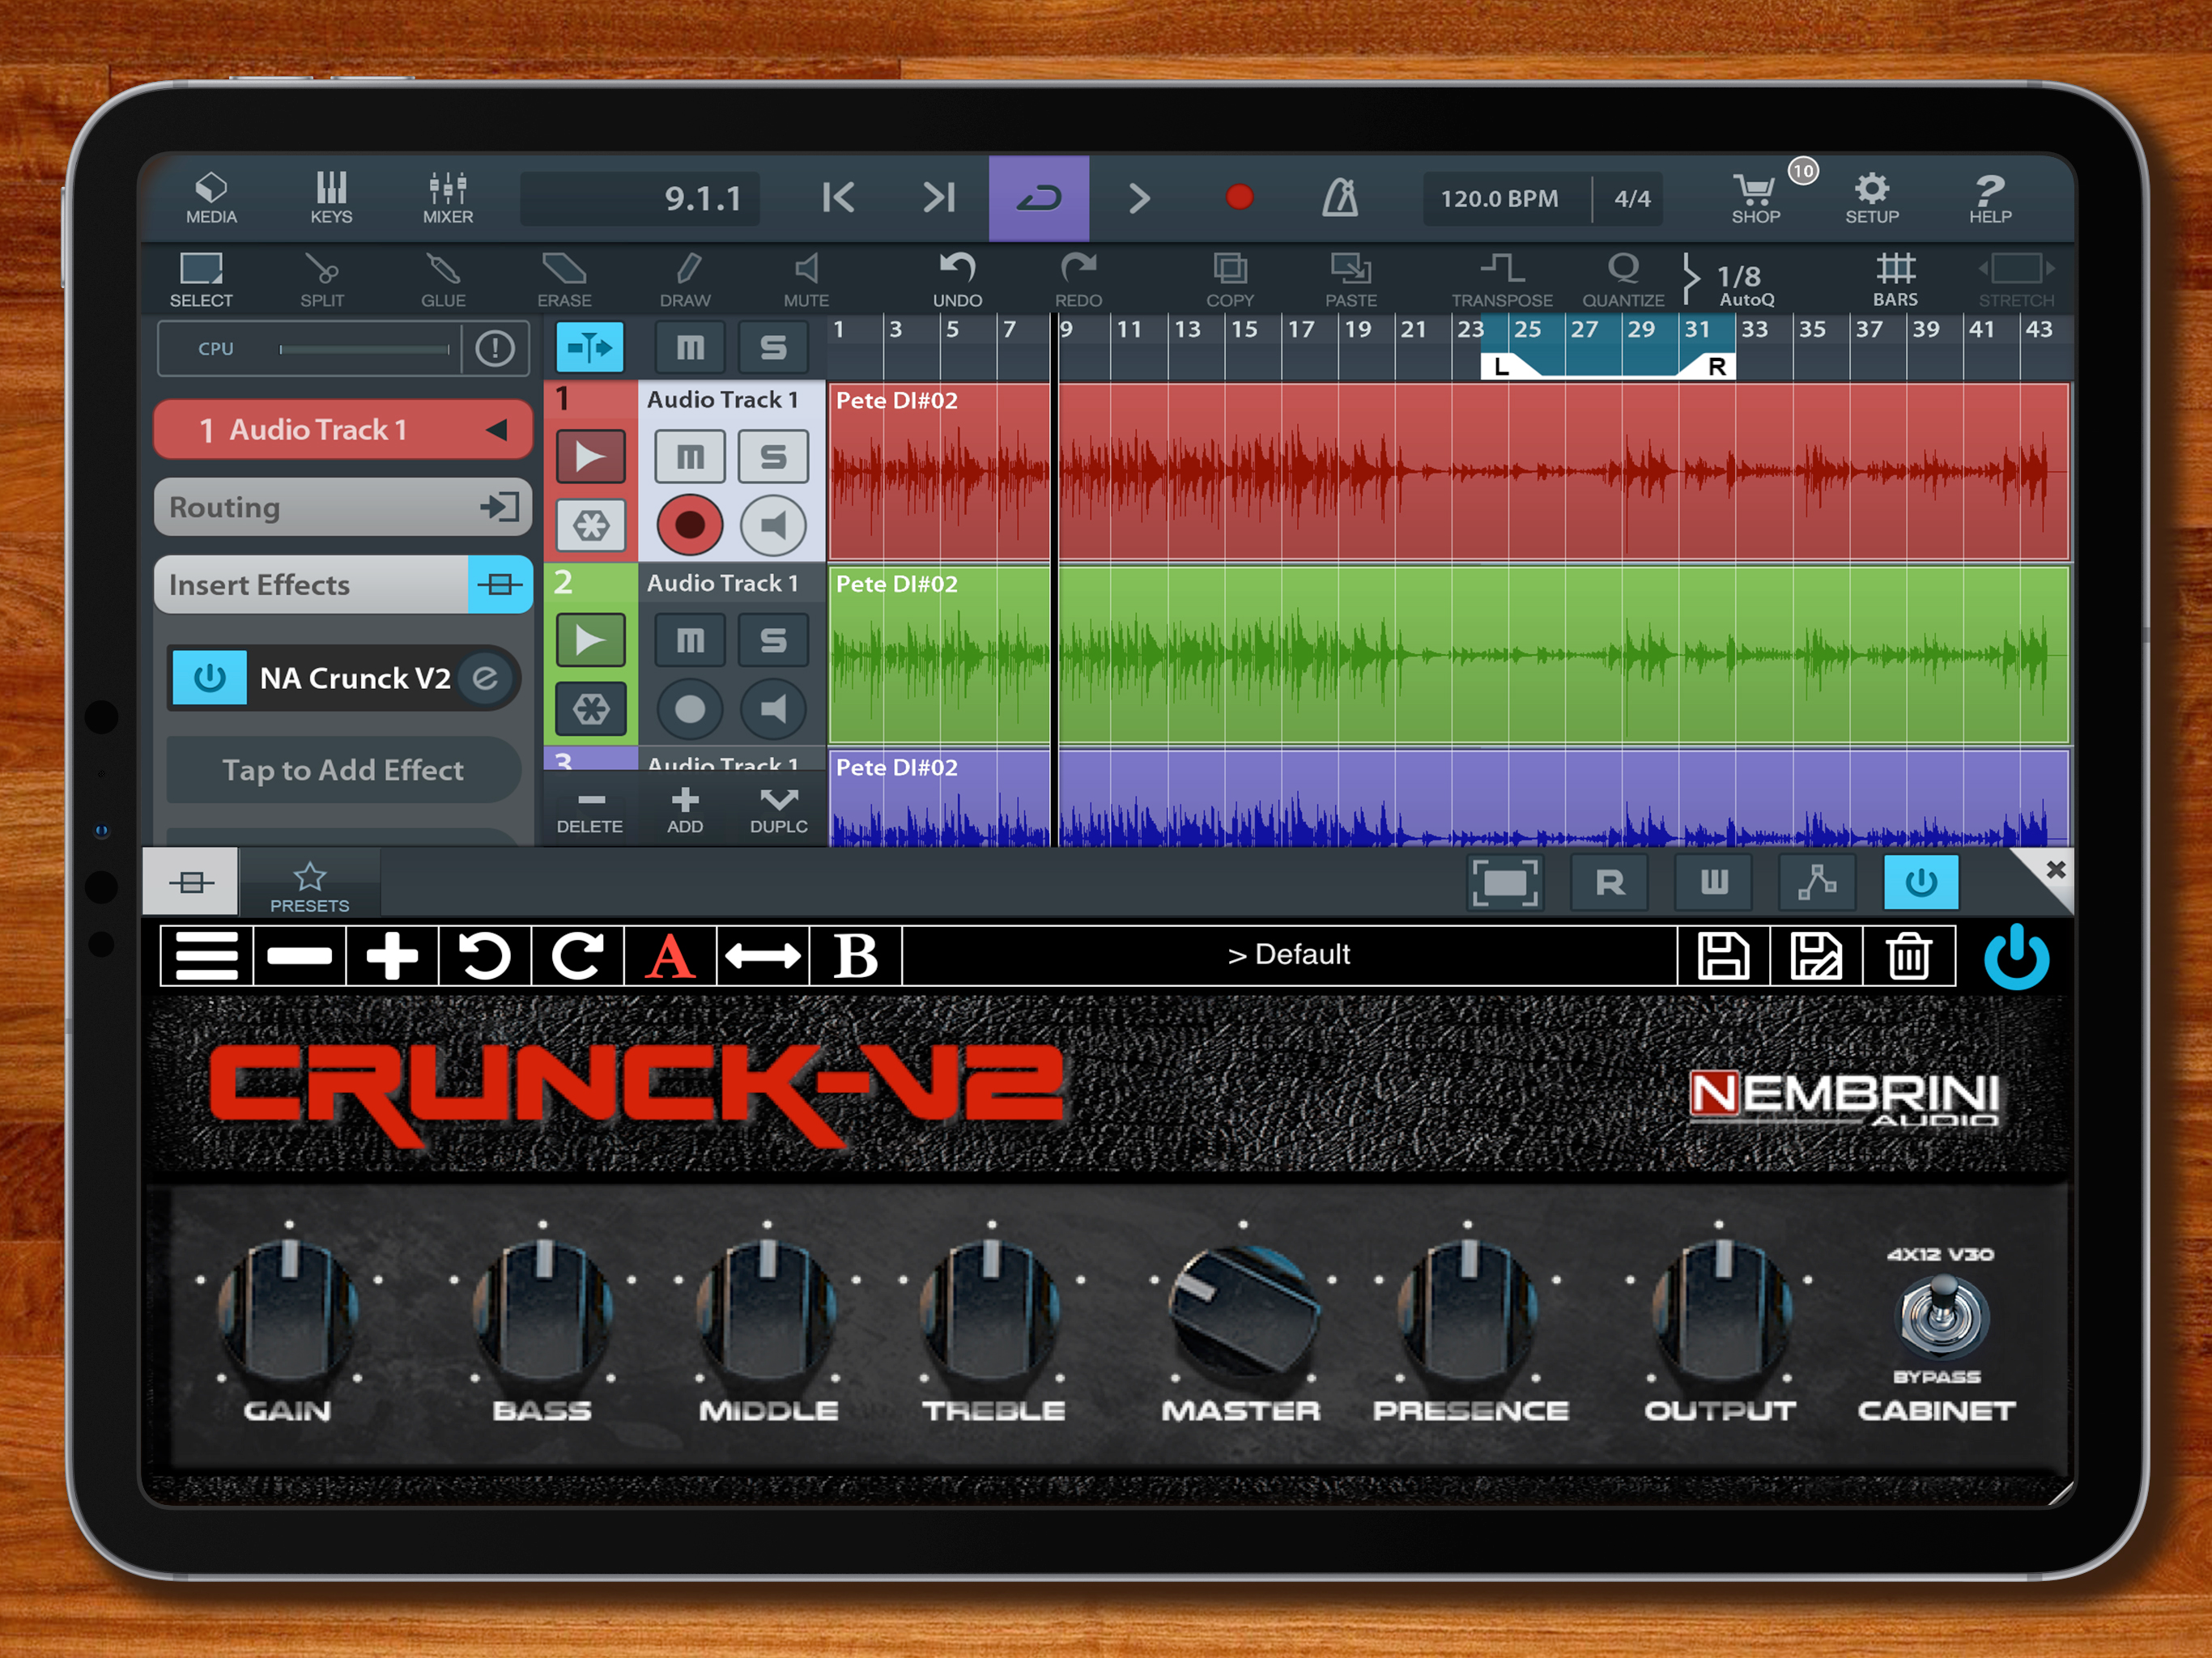Click the plugin's trash delete-preset icon
Image resolution: width=2212 pixels, height=1658 pixels.
[1908, 956]
